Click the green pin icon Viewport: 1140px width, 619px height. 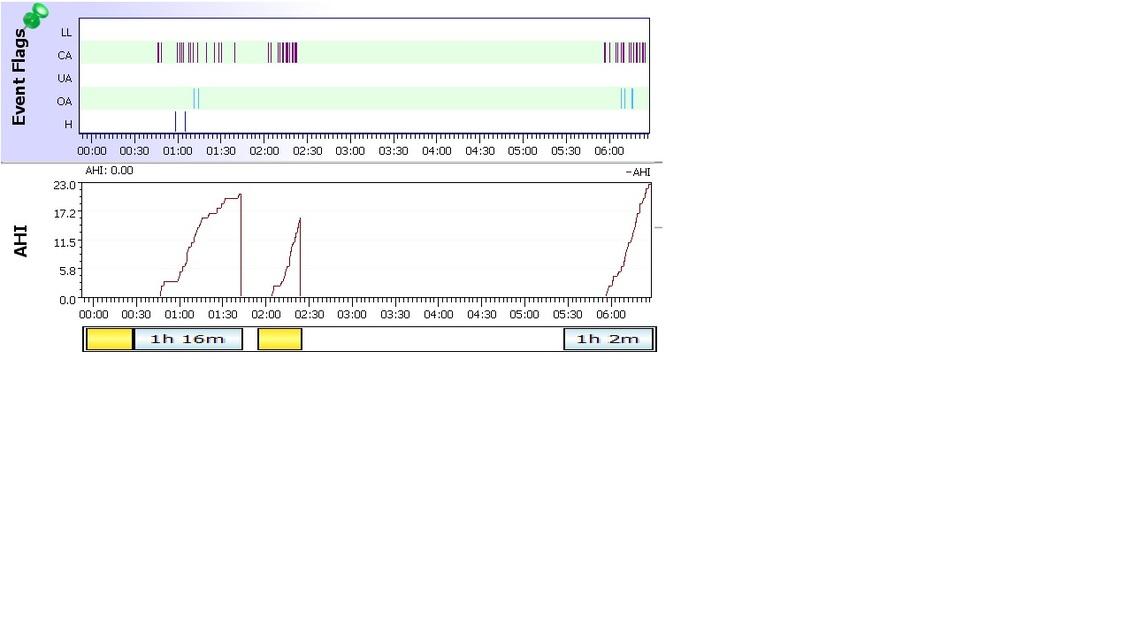(35, 15)
